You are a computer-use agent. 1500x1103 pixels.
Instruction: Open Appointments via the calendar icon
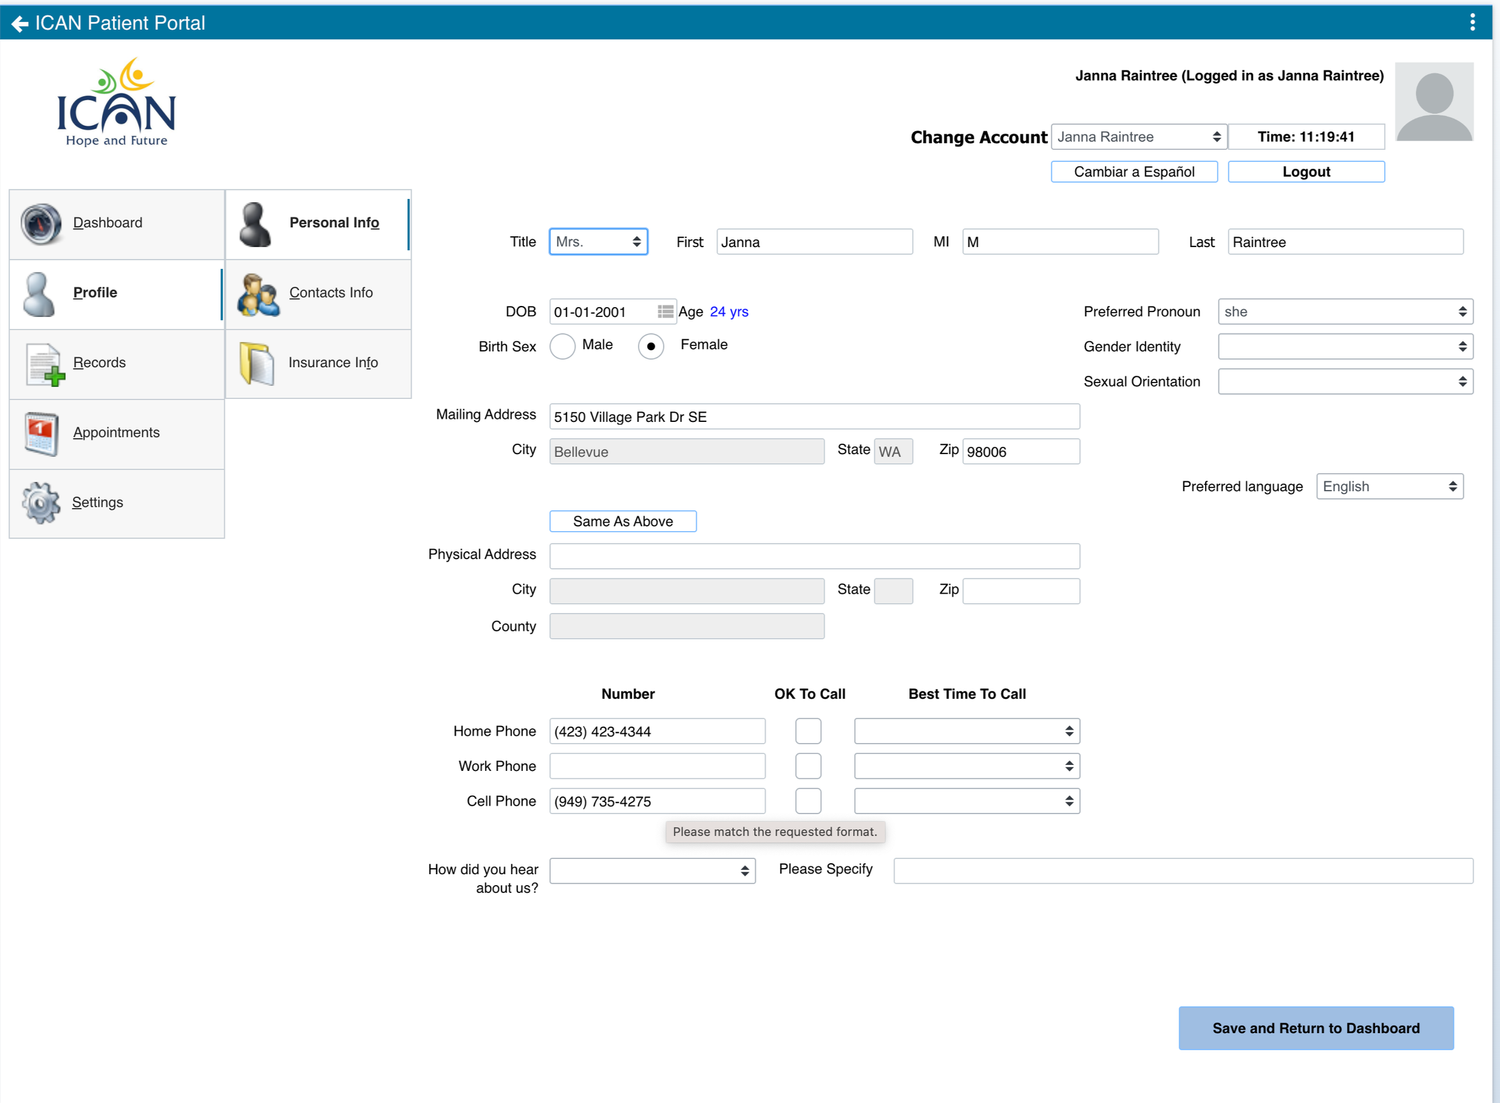pyautogui.click(x=40, y=433)
